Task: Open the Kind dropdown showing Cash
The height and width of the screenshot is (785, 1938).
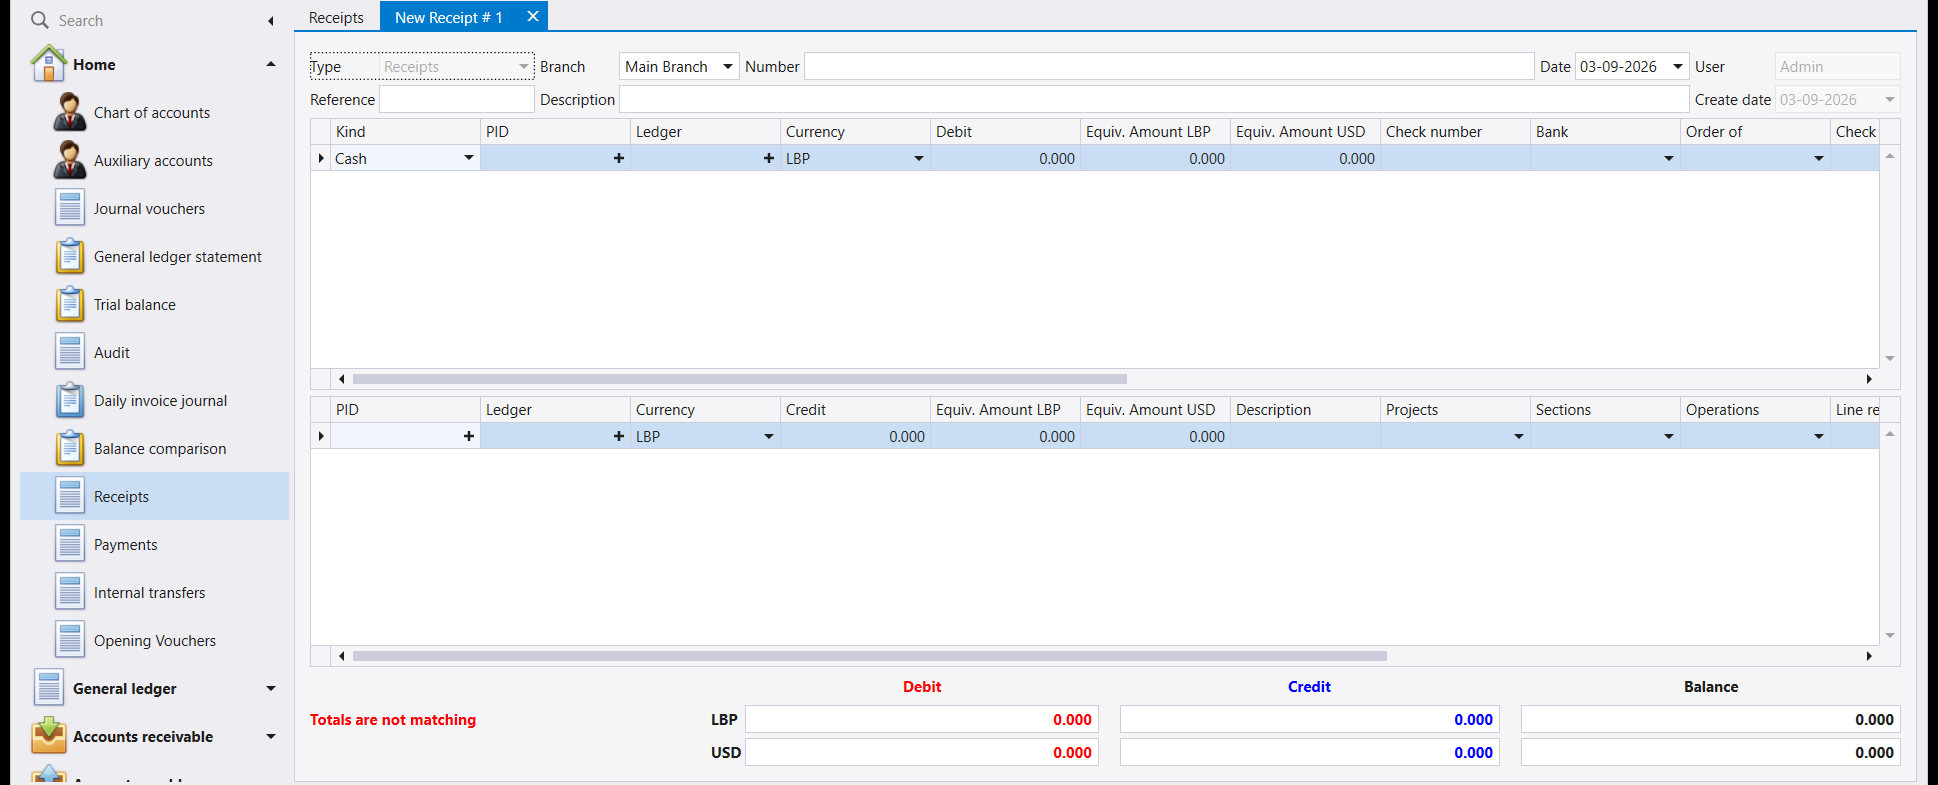Action: pos(469,158)
